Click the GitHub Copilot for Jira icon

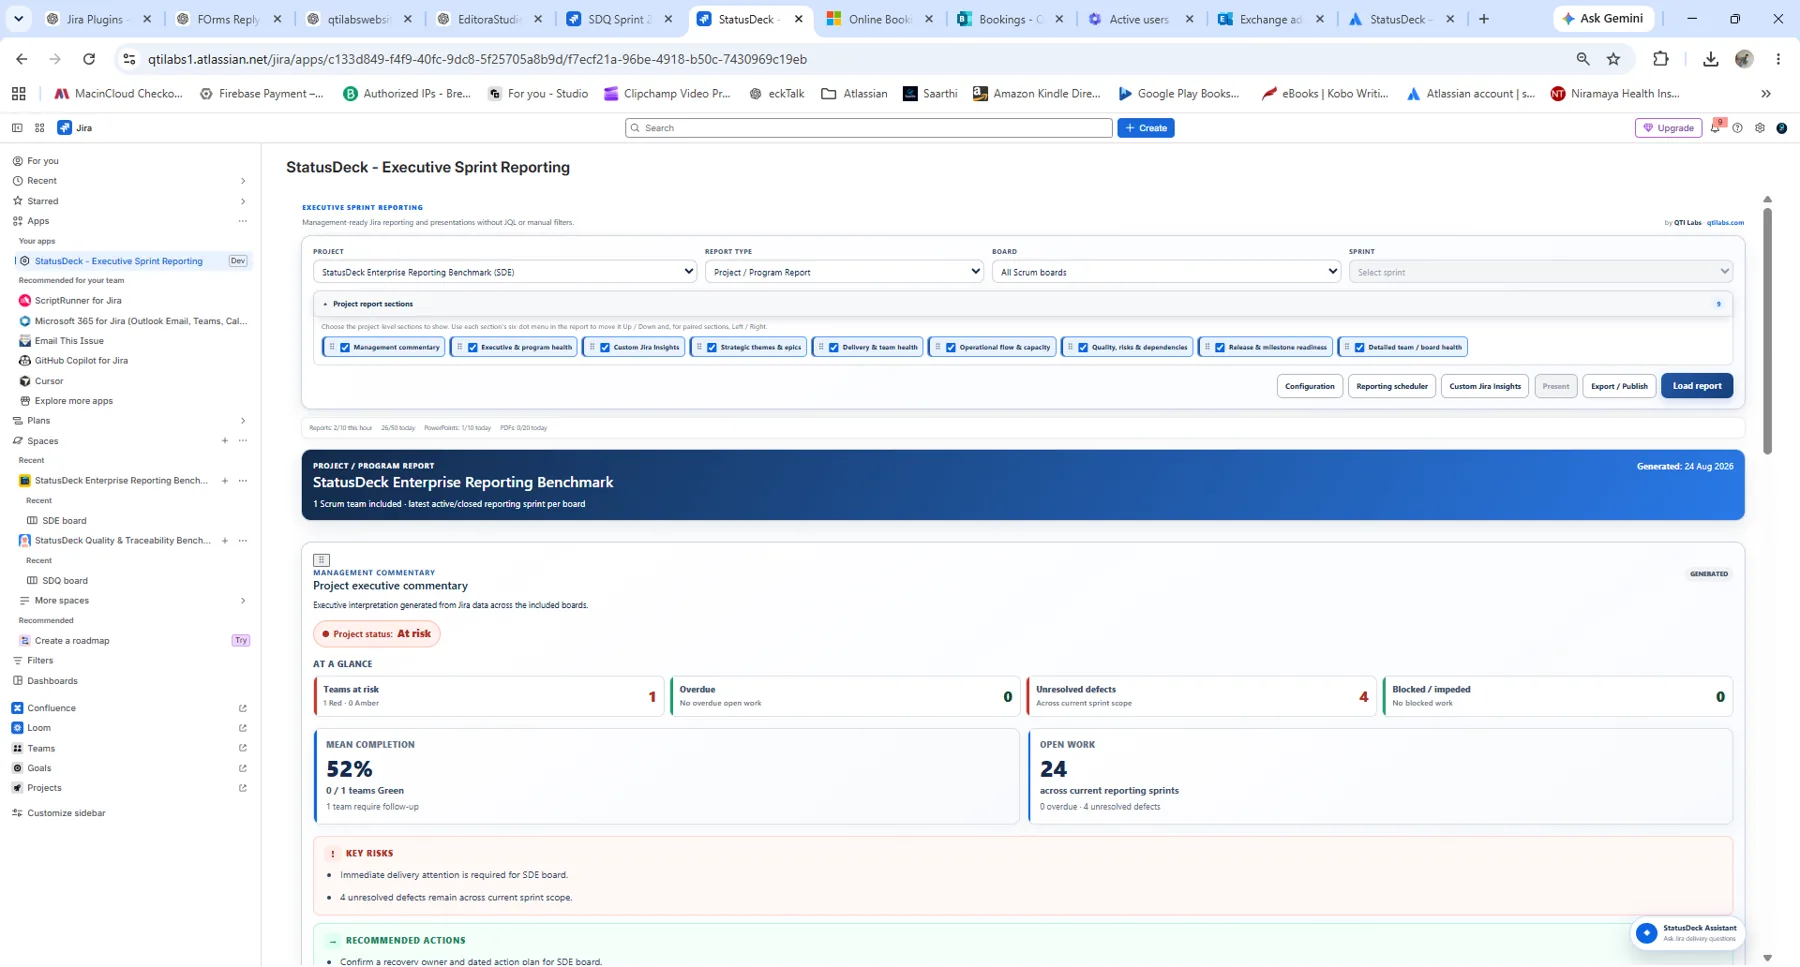point(25,360)
